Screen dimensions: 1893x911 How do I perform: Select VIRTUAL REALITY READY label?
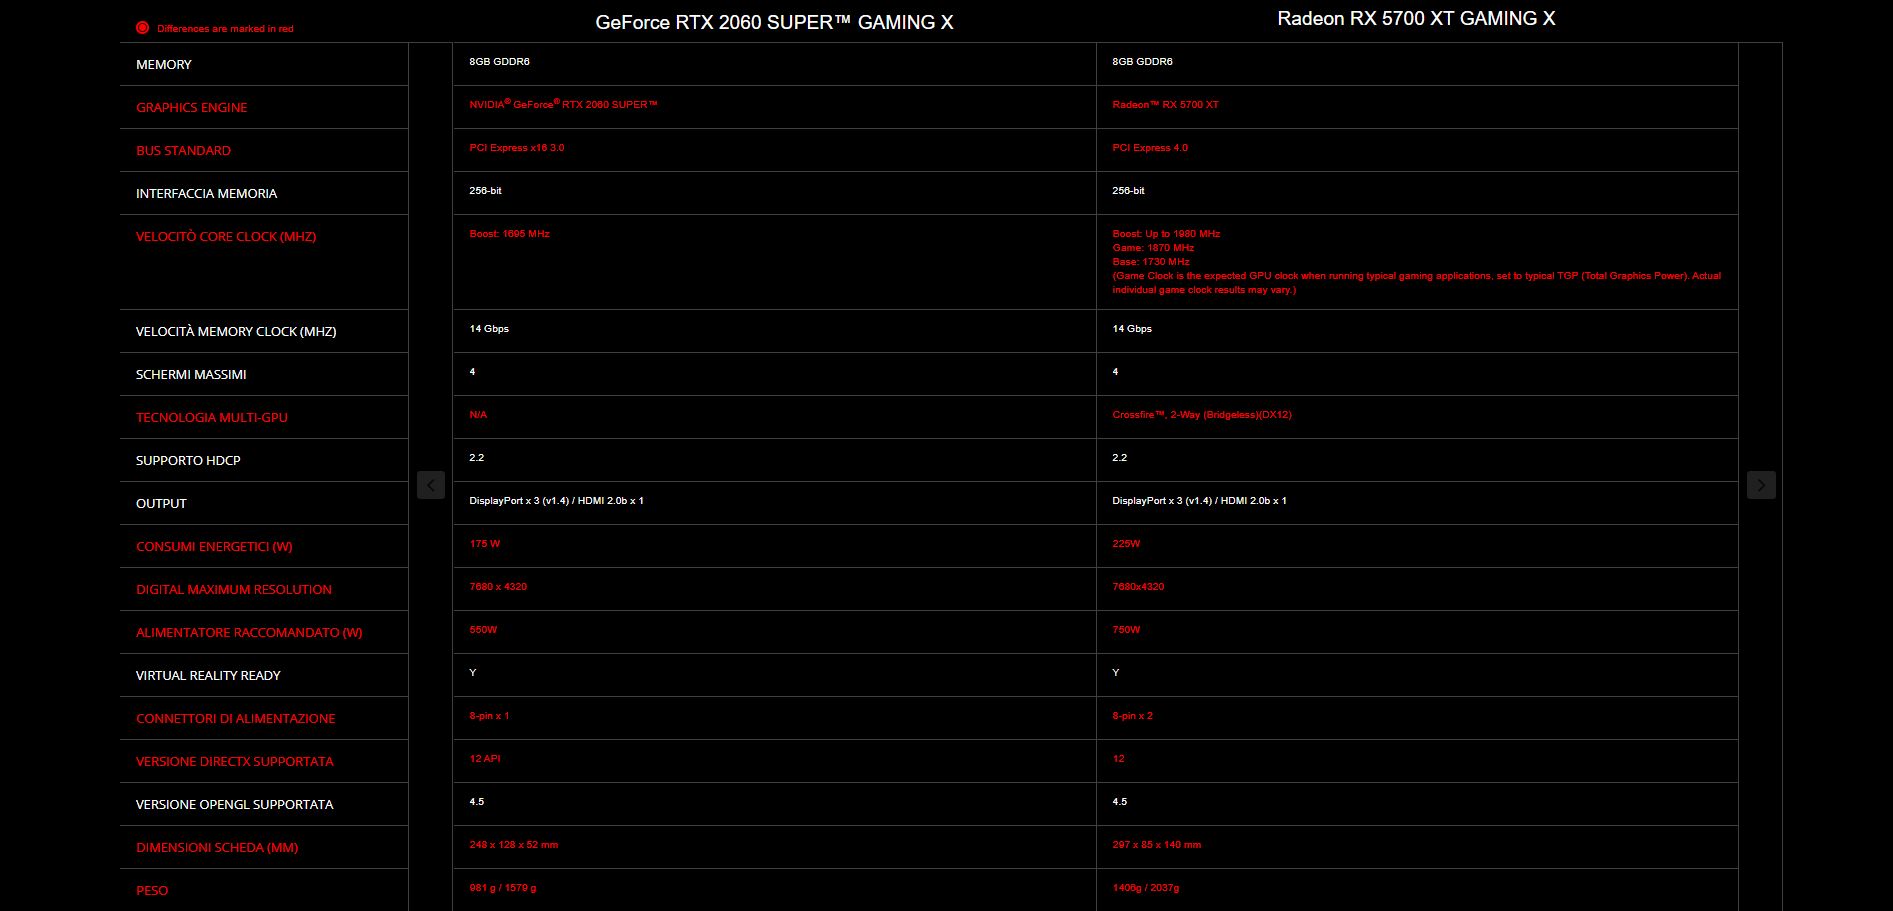click(x=208, y=675)
